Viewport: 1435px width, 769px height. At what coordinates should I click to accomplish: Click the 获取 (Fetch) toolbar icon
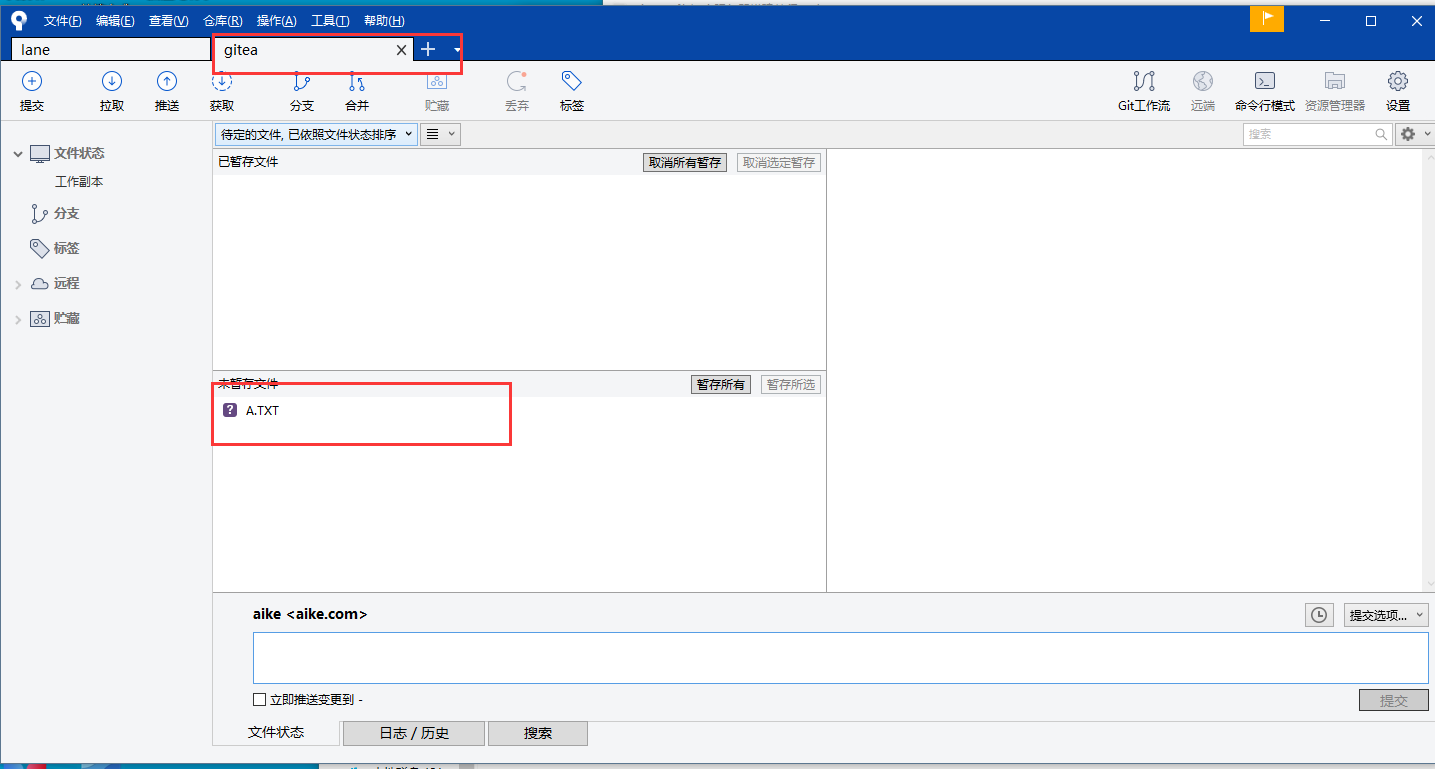[222, 82]
